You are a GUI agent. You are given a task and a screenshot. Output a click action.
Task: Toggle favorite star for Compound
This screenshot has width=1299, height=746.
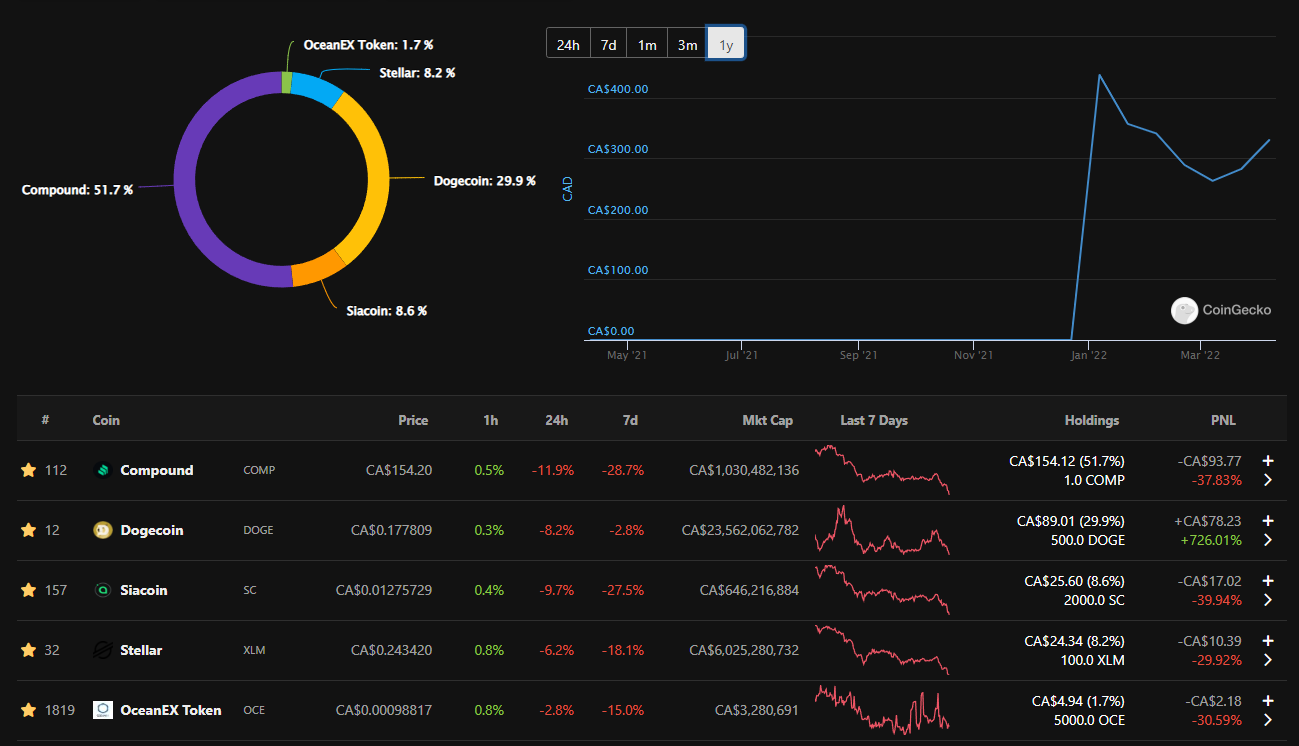[28, 470]
